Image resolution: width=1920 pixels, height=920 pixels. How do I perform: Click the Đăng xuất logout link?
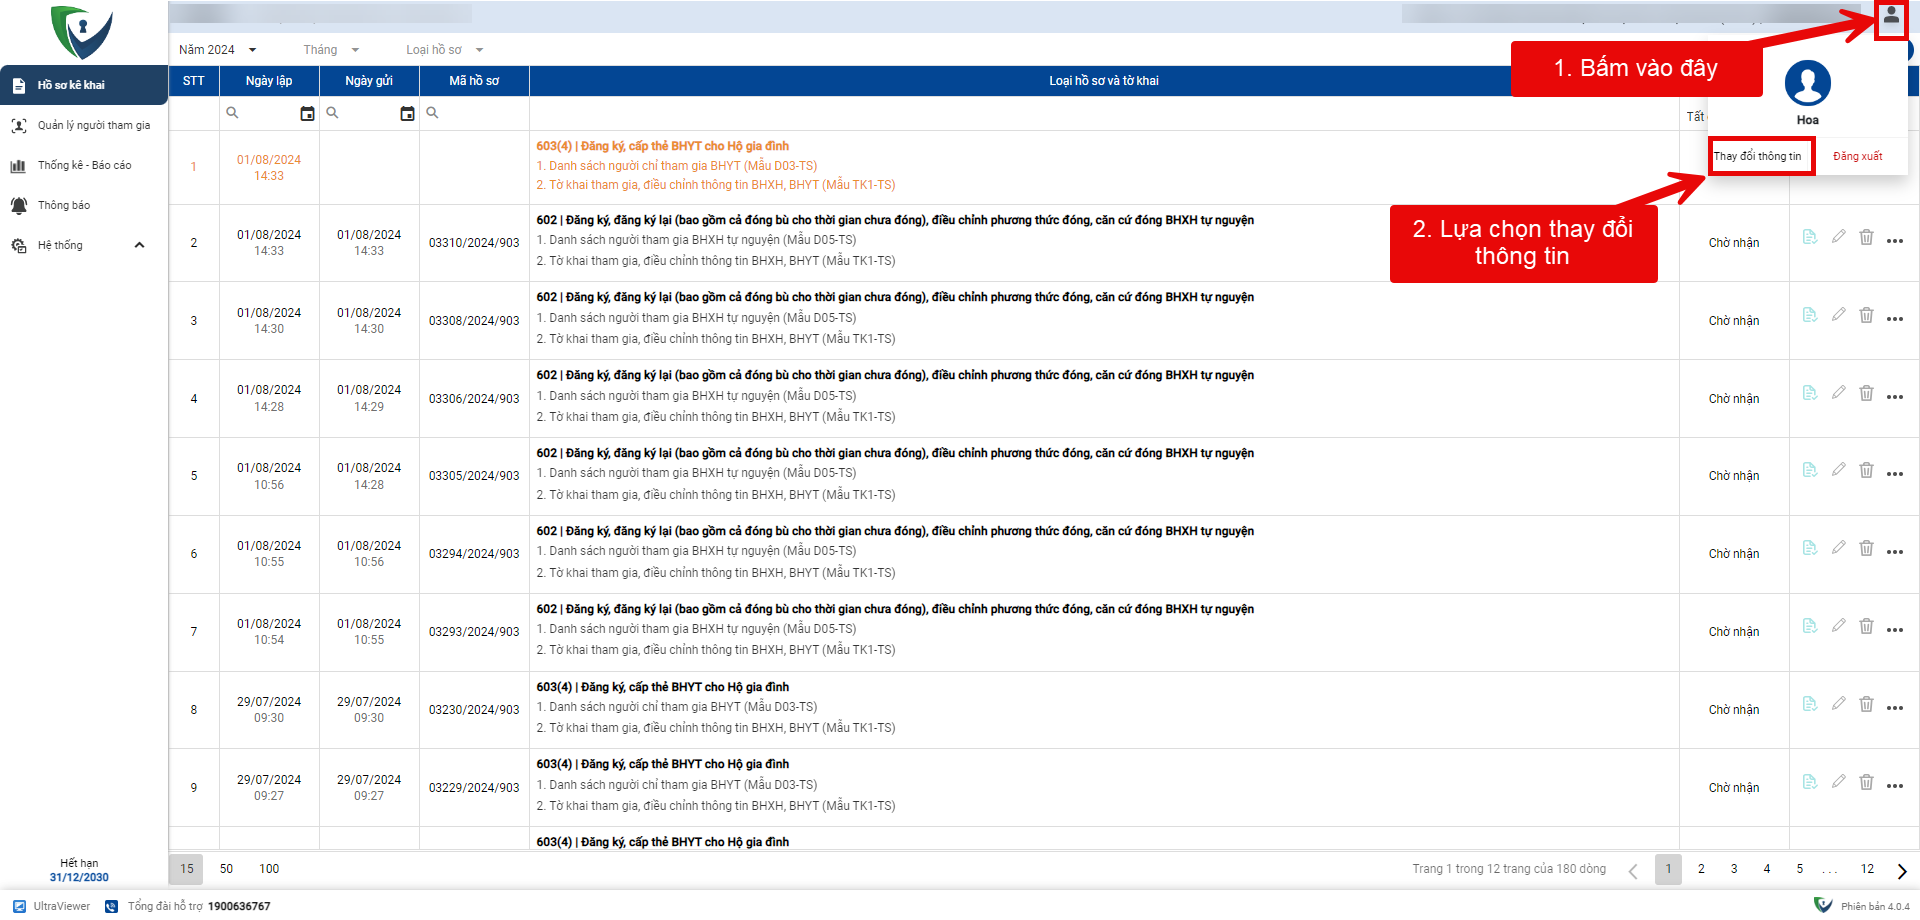point(1857,156)
